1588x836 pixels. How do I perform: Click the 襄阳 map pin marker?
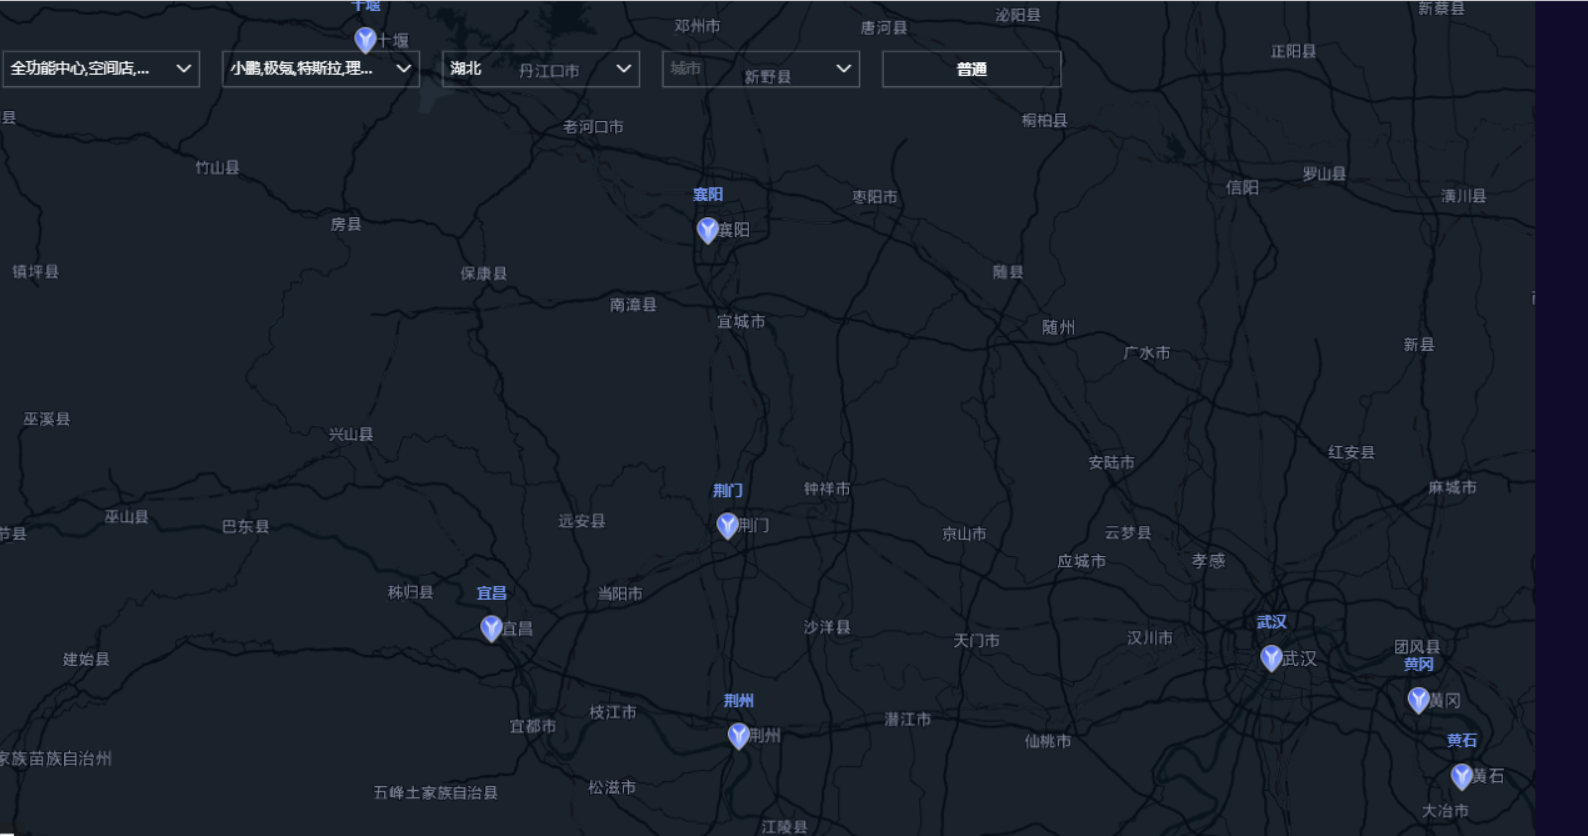[708, 230]
